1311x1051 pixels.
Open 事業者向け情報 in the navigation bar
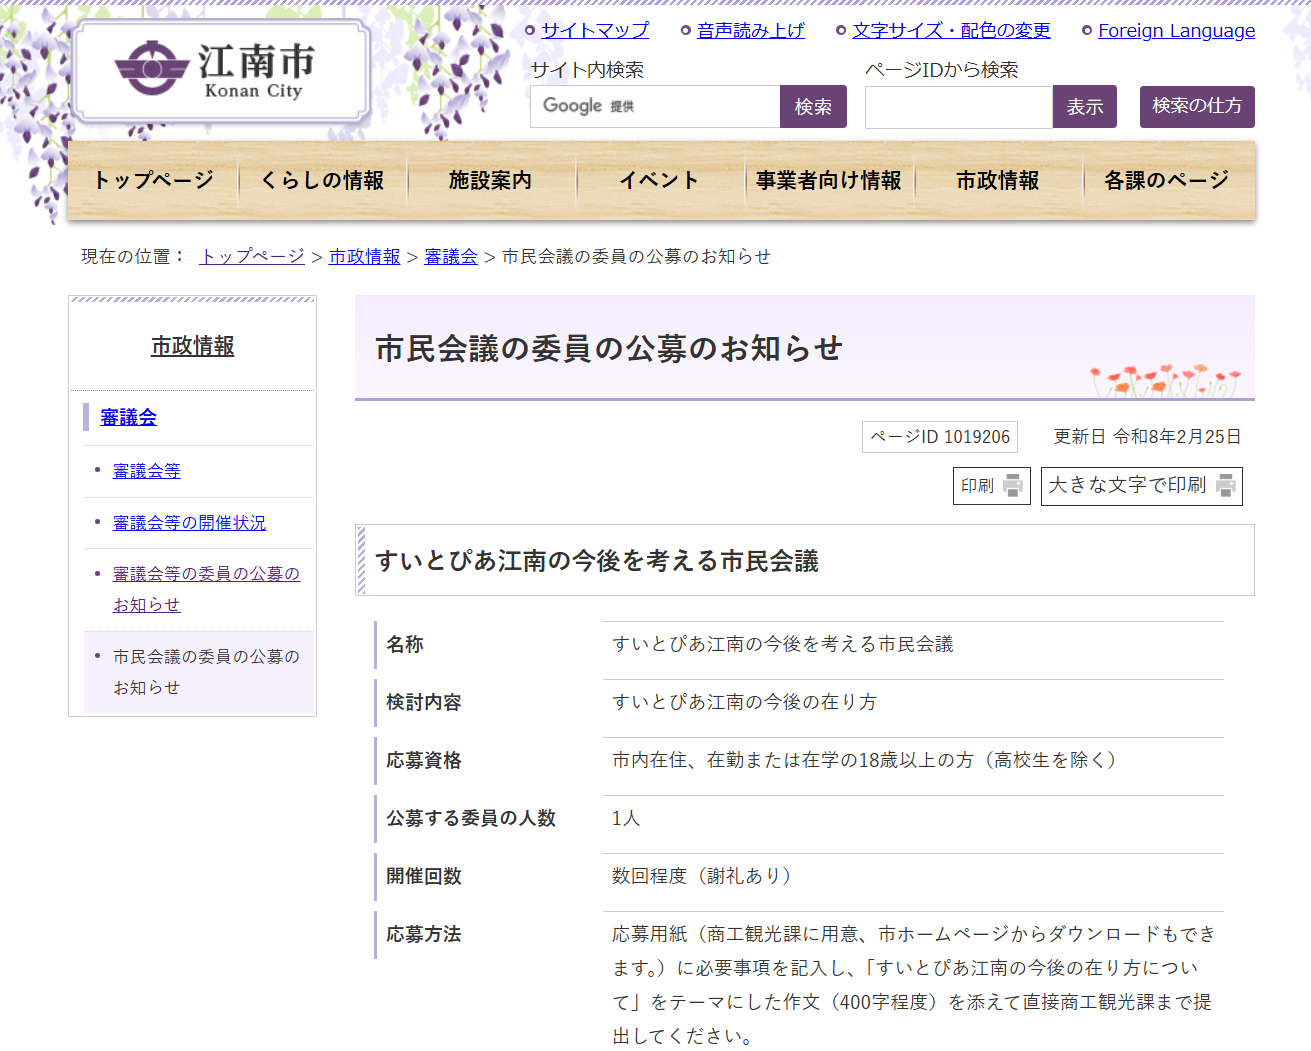pos(828,181)
